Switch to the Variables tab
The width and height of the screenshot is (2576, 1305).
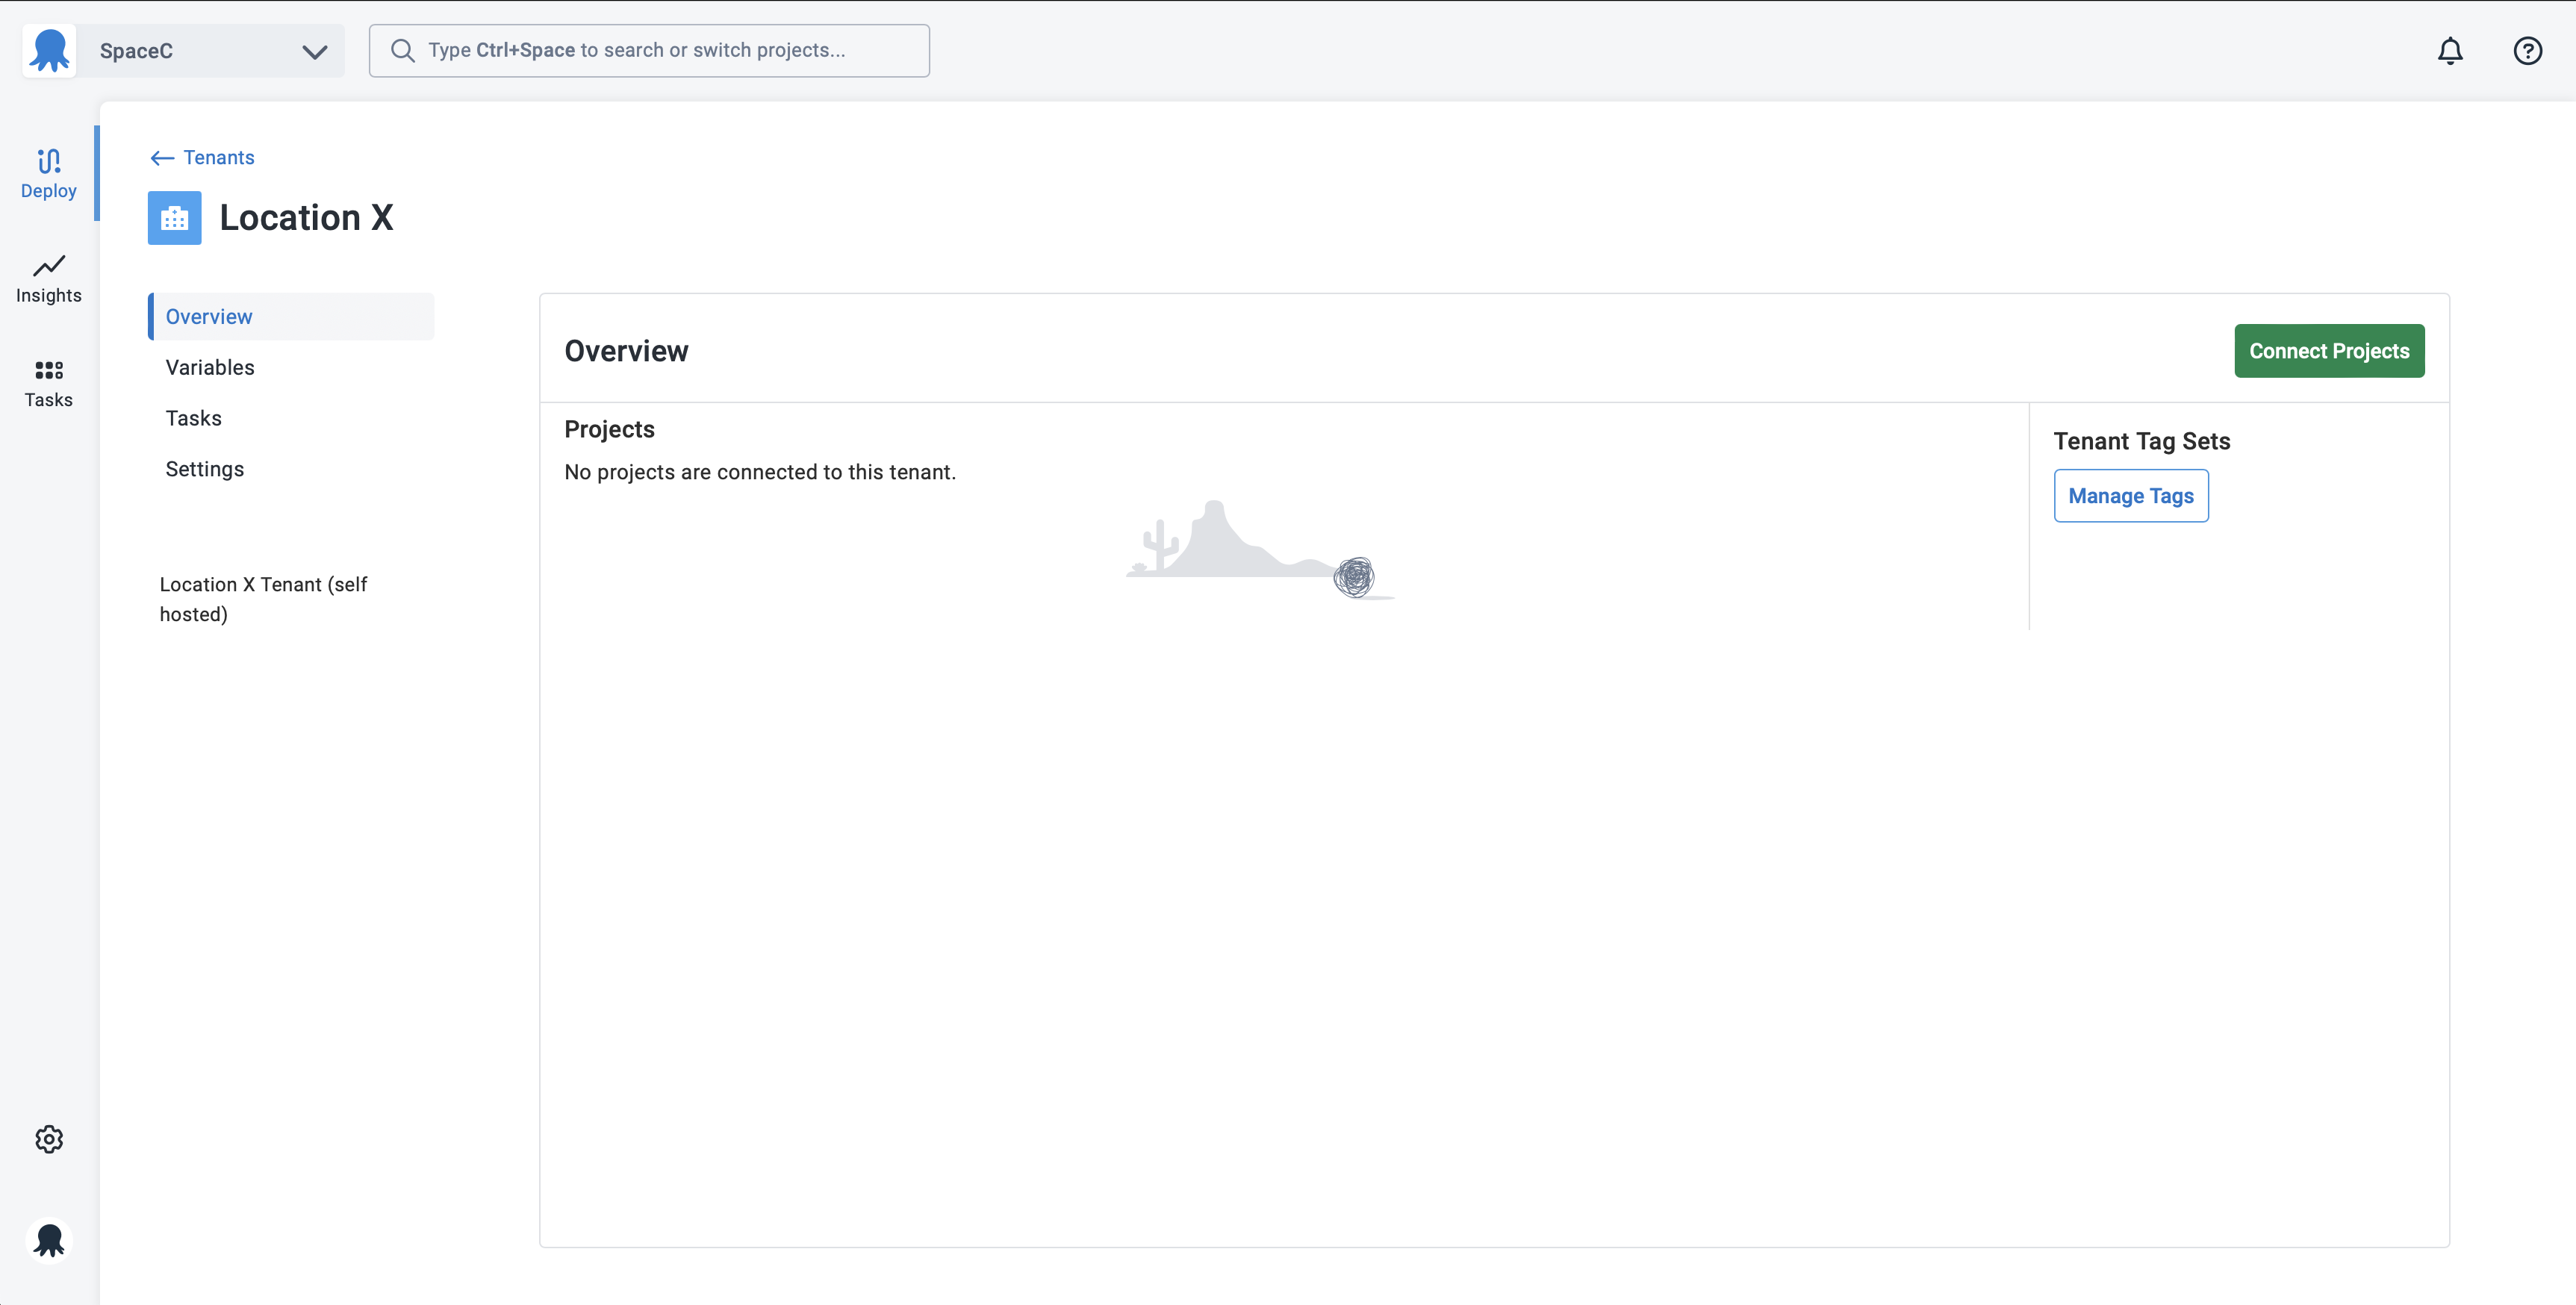coord(210,367)
